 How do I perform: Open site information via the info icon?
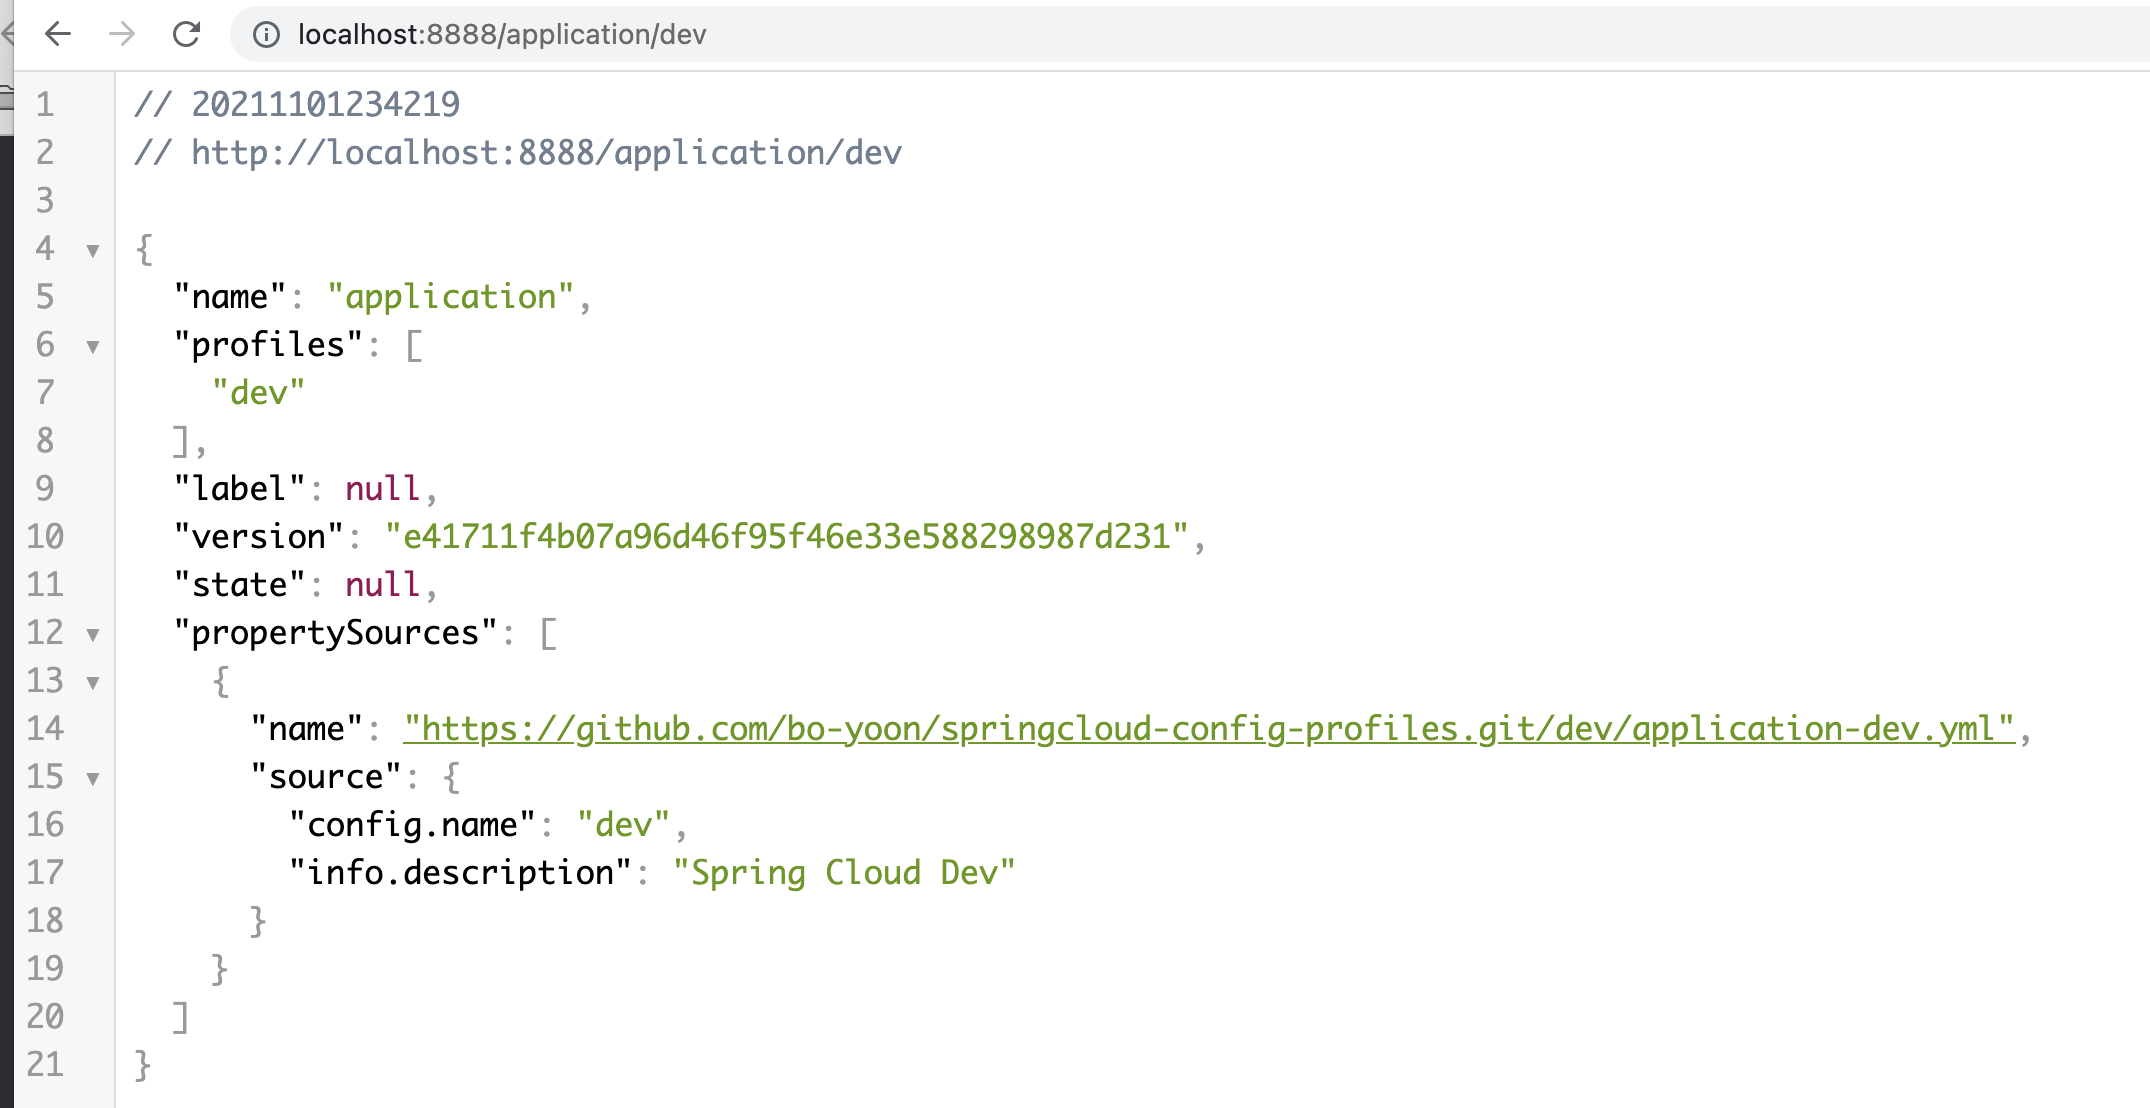tap(266, 34)
